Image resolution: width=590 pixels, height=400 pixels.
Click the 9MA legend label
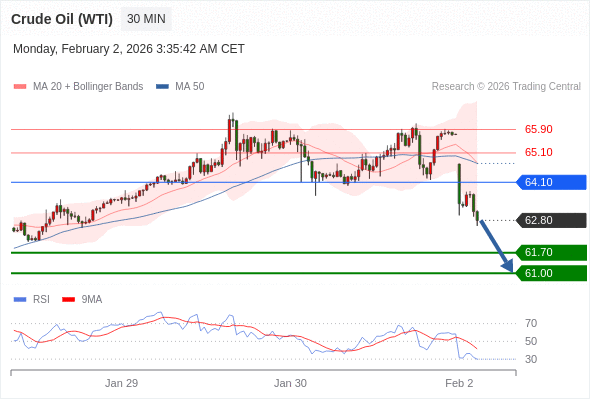point(92,300)
